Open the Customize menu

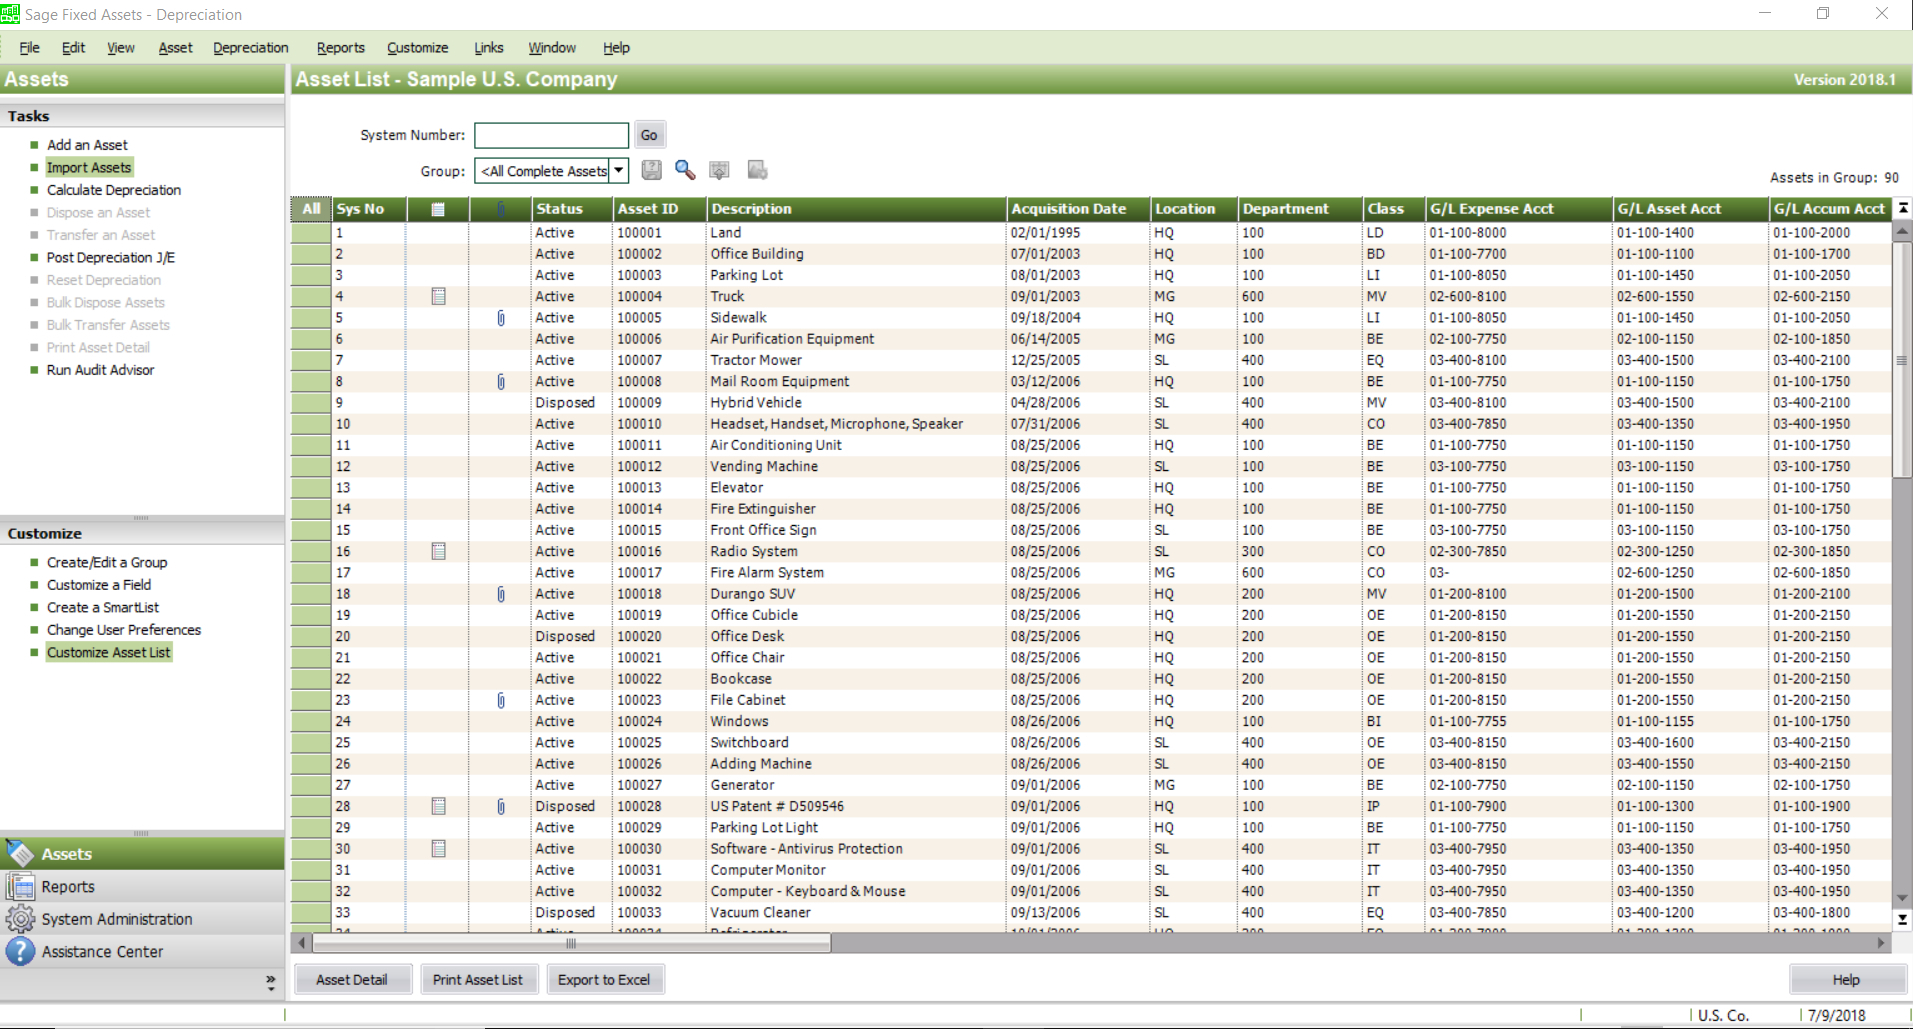click(x=417, y=48)
